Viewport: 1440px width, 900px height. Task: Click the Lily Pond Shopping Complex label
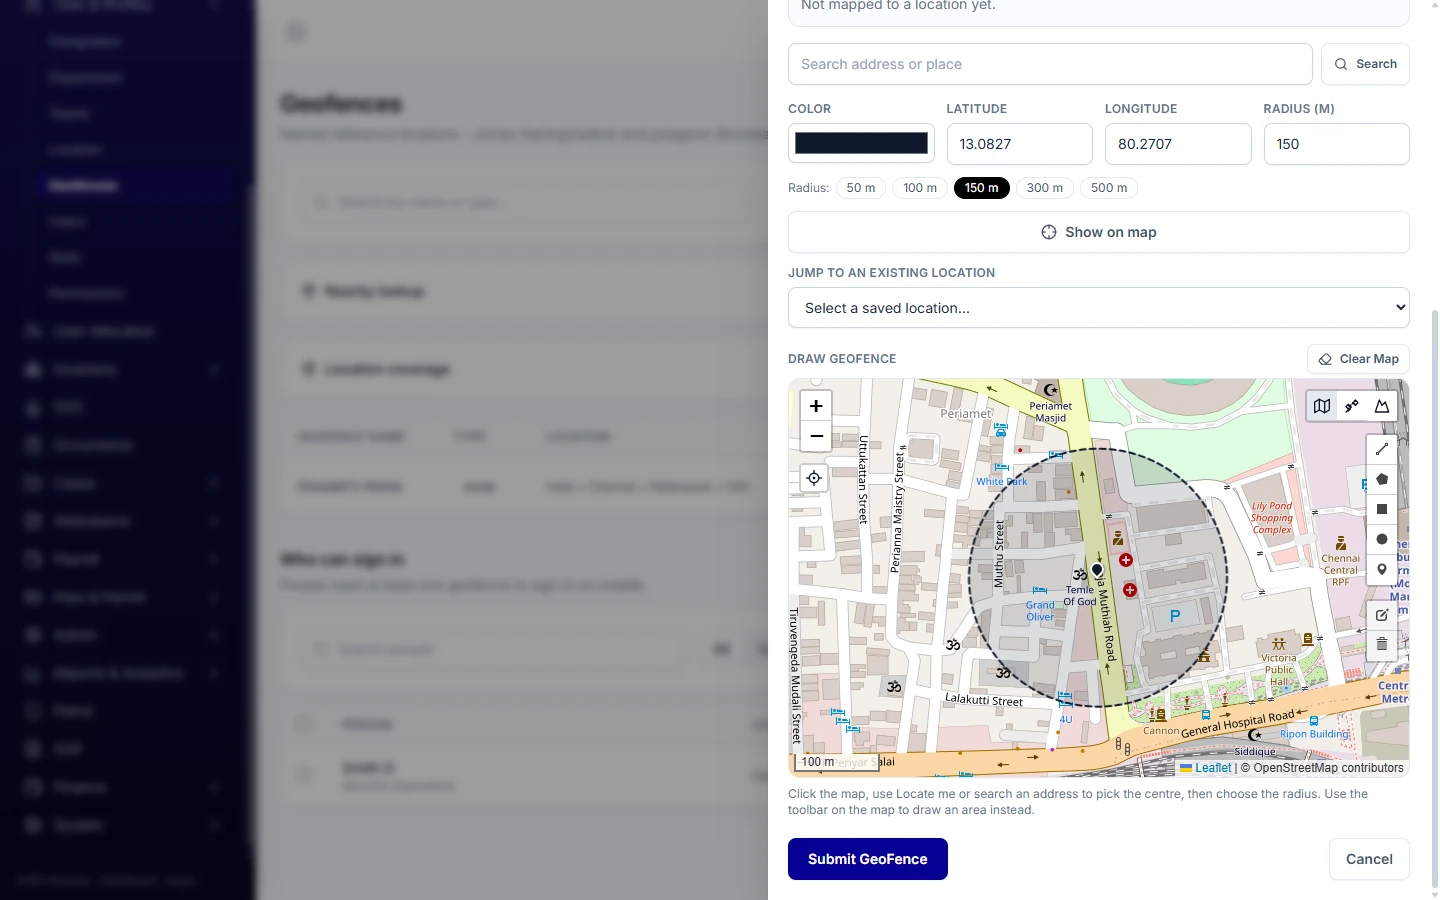(1272, 518)
